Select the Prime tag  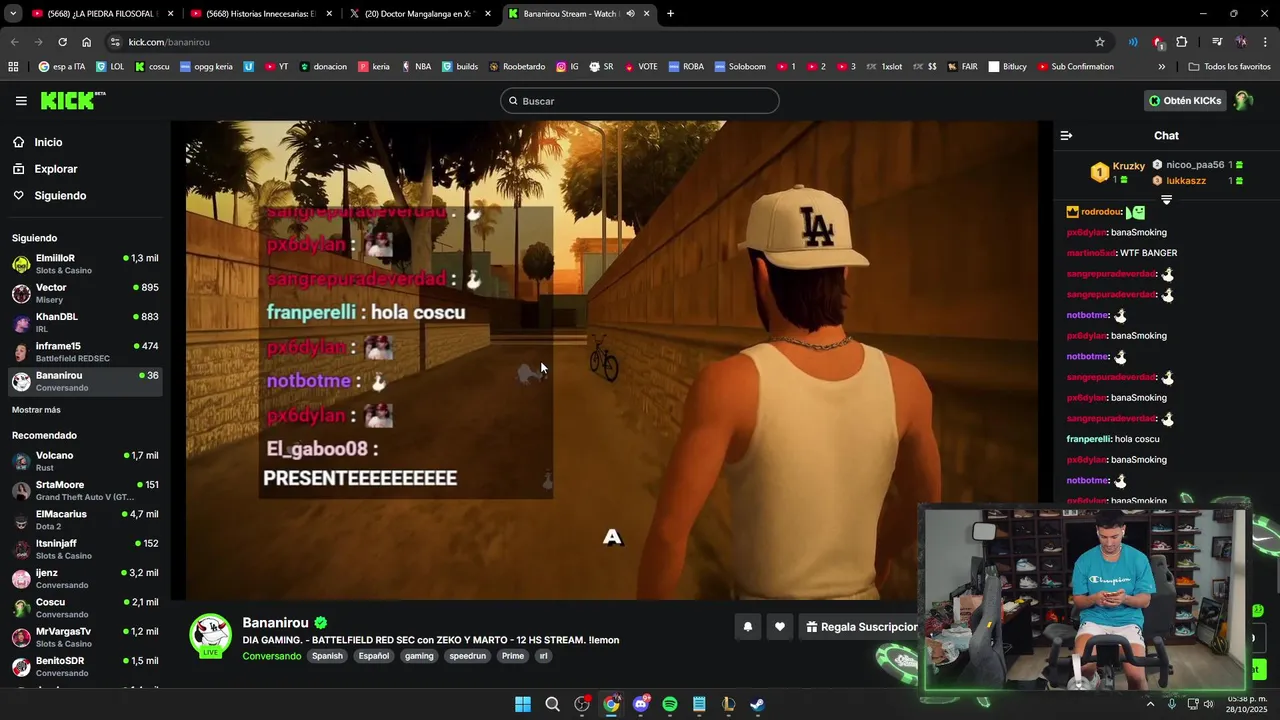pyautogui.click(x=513, y=656)
